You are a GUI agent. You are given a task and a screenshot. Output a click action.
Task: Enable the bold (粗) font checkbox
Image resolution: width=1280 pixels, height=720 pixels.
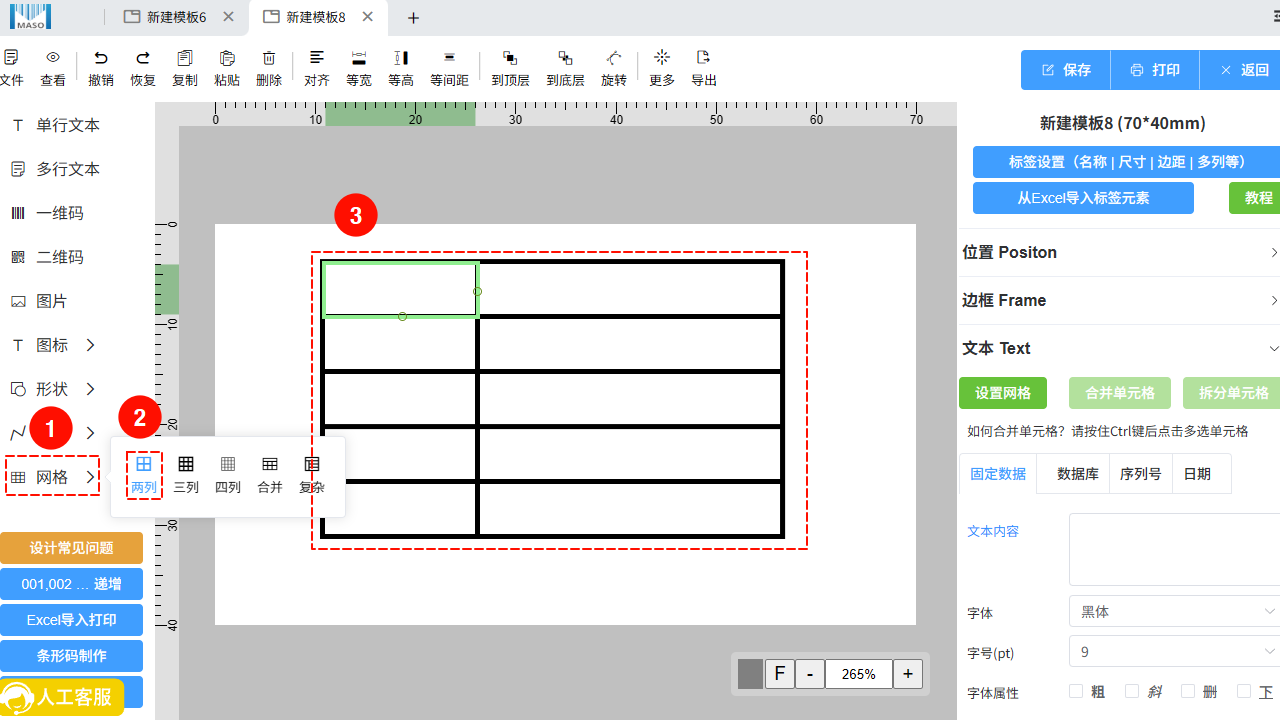point(1076,691)
